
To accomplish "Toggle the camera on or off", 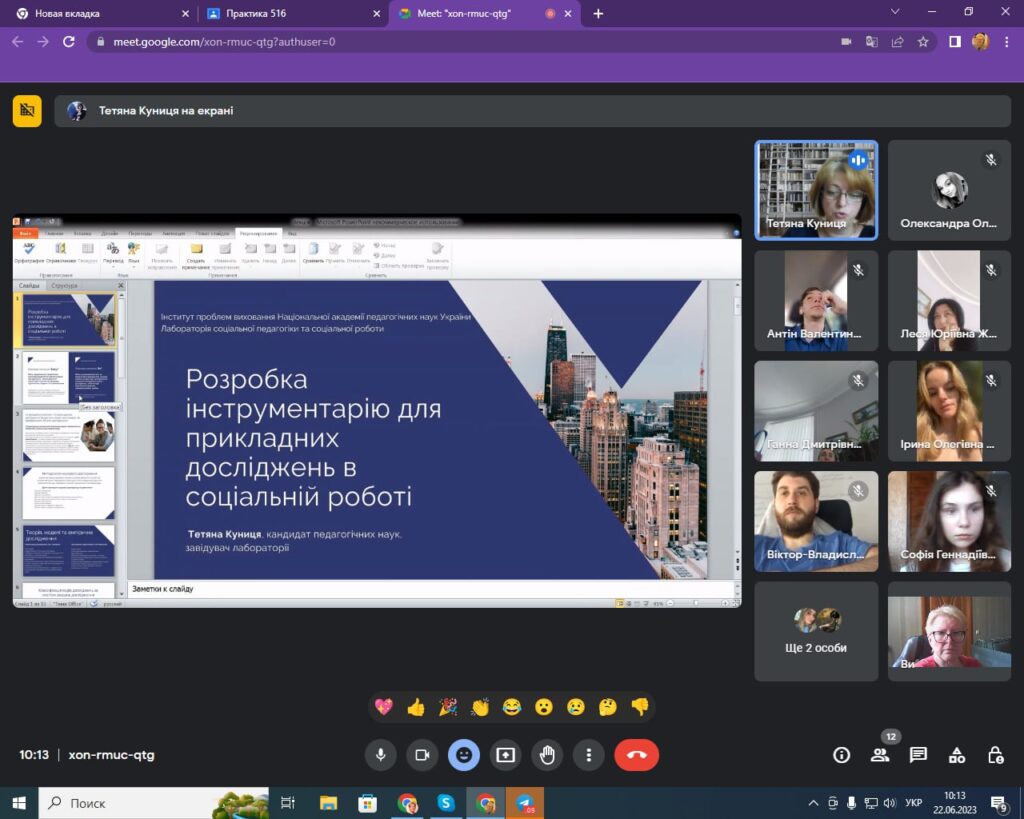I will tap(422, 755).
